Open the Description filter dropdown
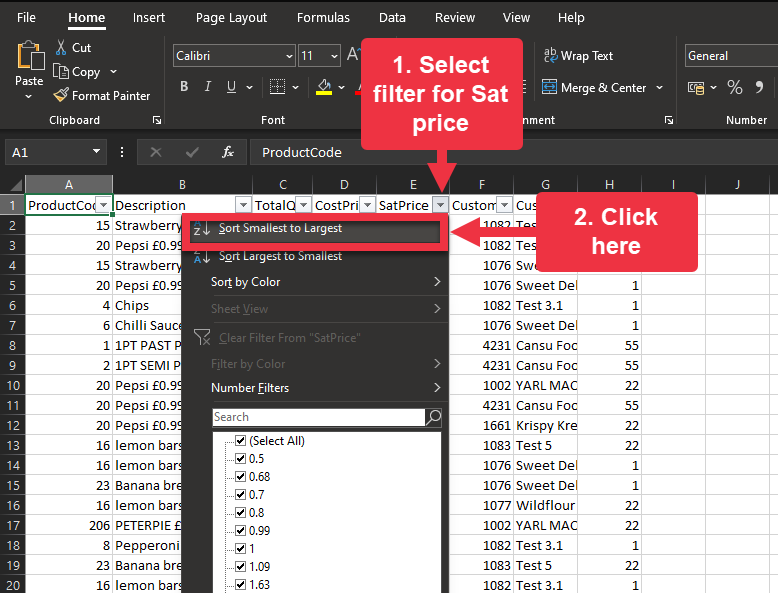The image size is (778, 593). [243, 204]
